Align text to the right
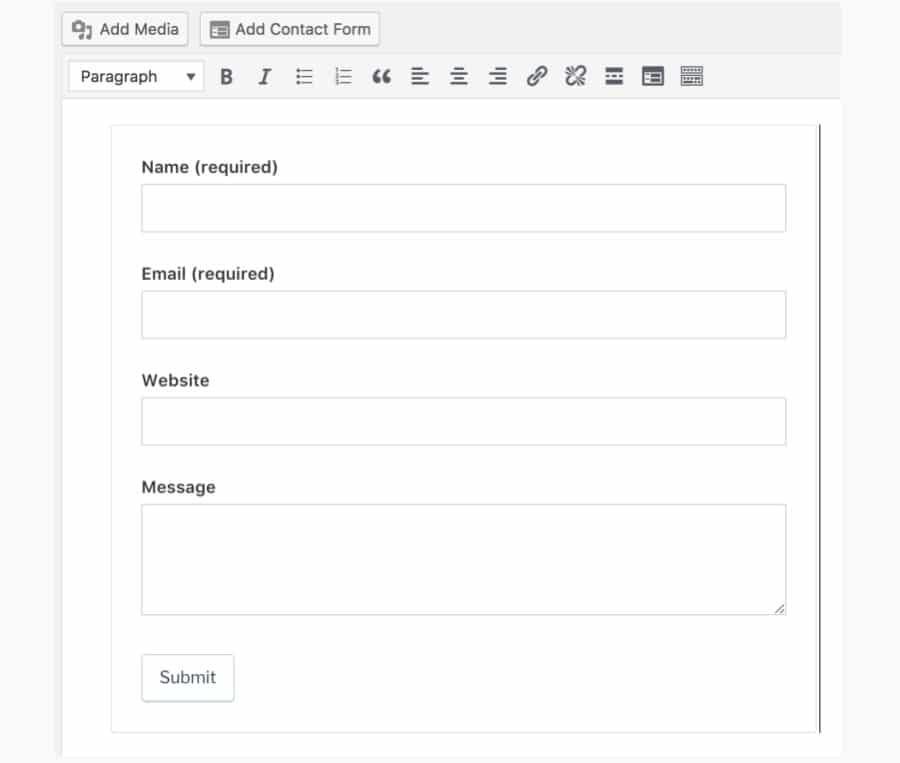The width and height of the screenshot is (900, 763). point(497,76)
